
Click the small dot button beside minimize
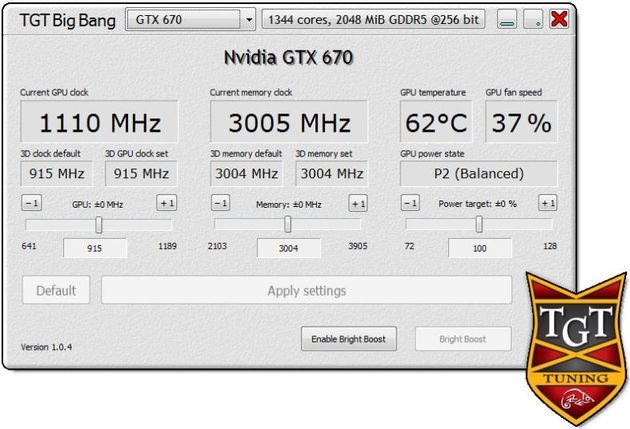click(533, 19)
